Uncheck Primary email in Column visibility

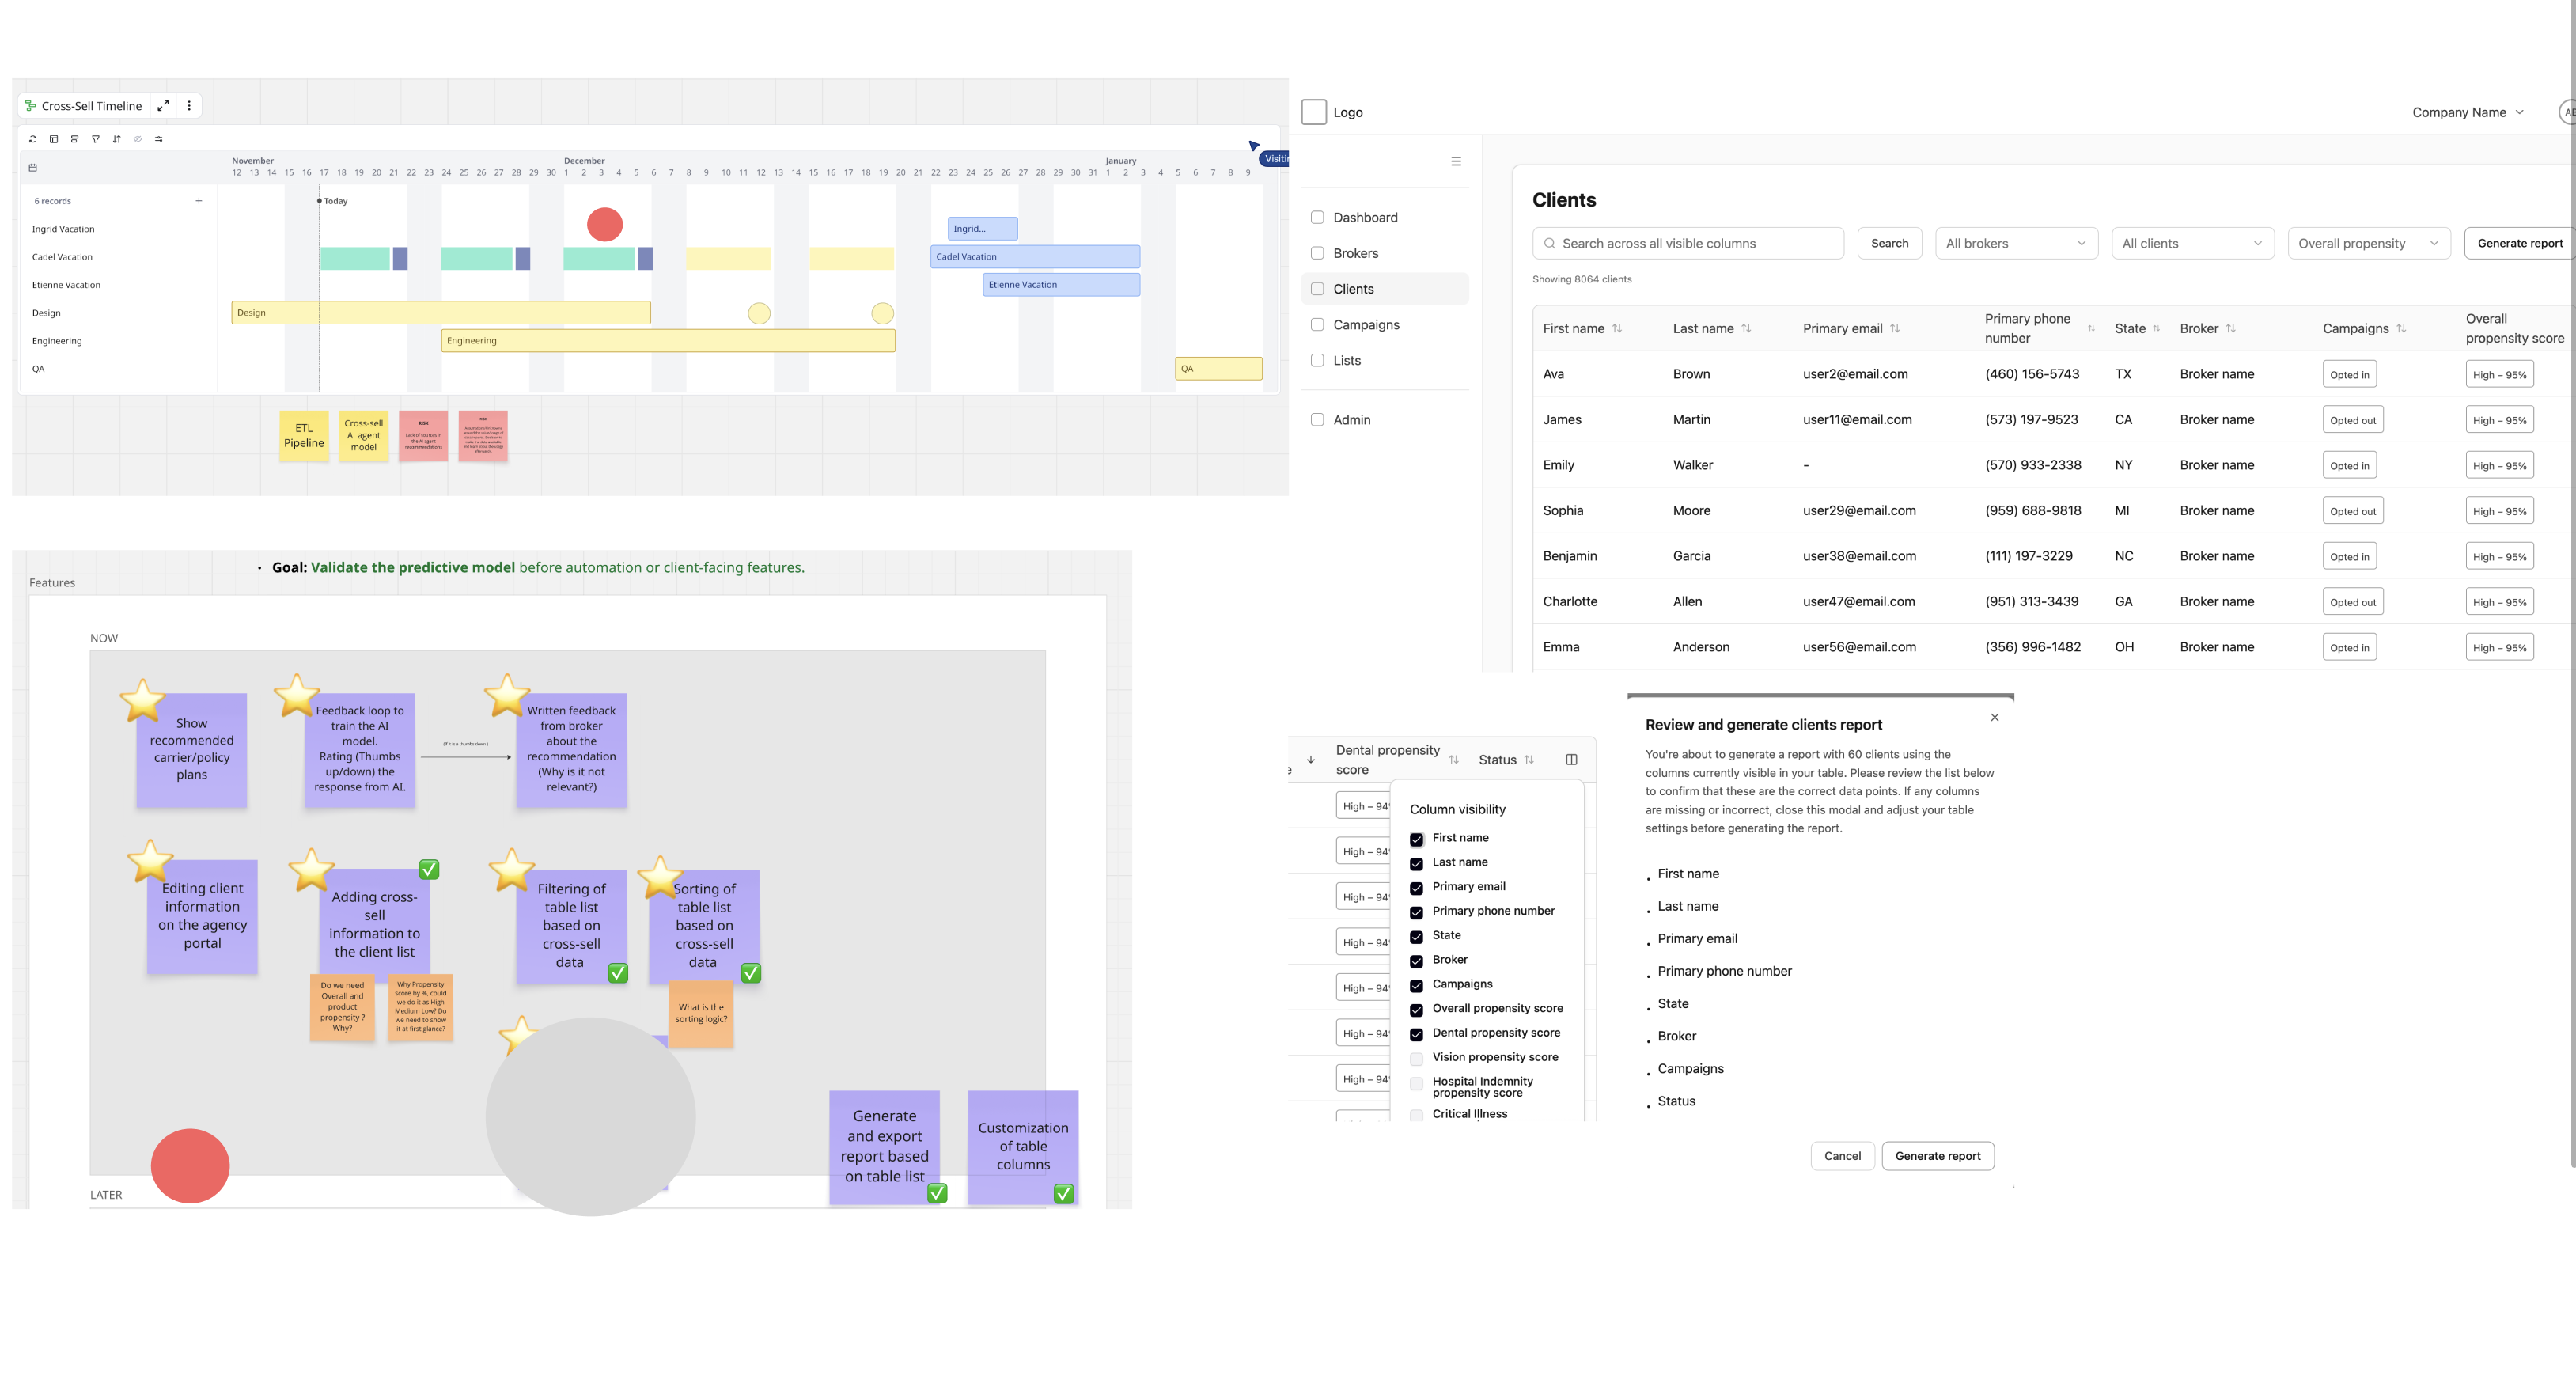point(1416,888)
